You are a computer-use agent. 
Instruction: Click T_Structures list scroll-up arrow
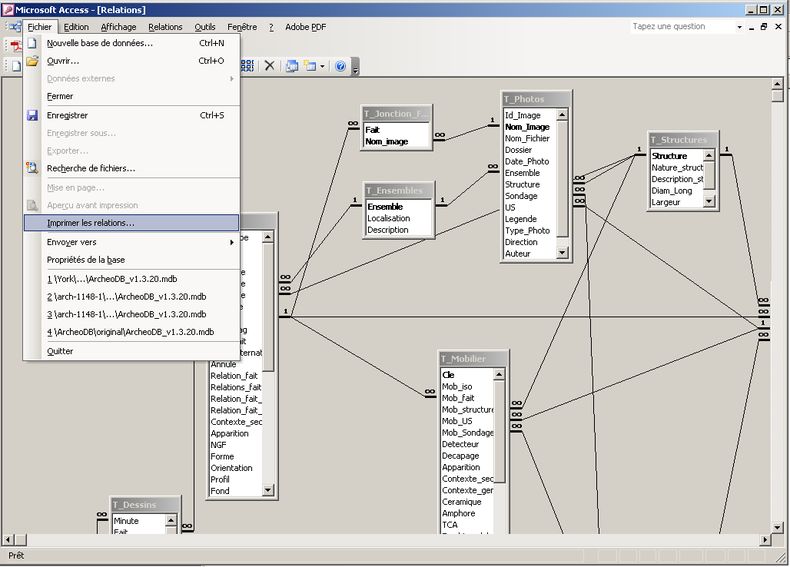click(x=709, y=156)
